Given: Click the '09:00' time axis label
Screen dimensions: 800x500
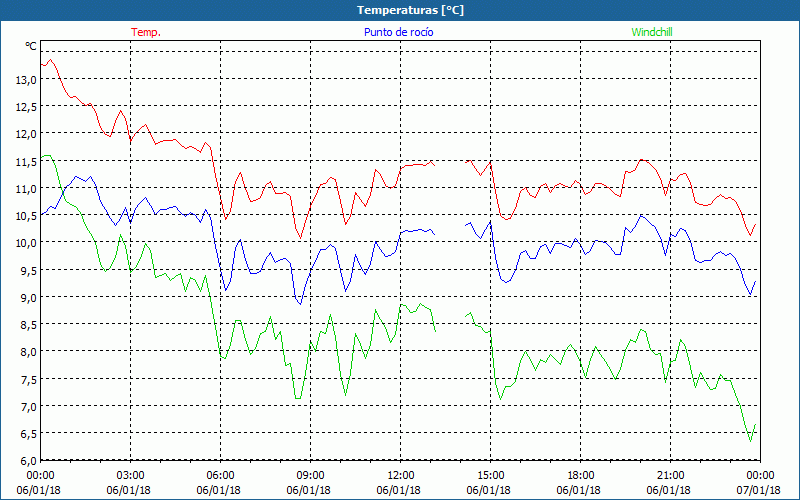Looking at the screenshot, I should (310, 476).
